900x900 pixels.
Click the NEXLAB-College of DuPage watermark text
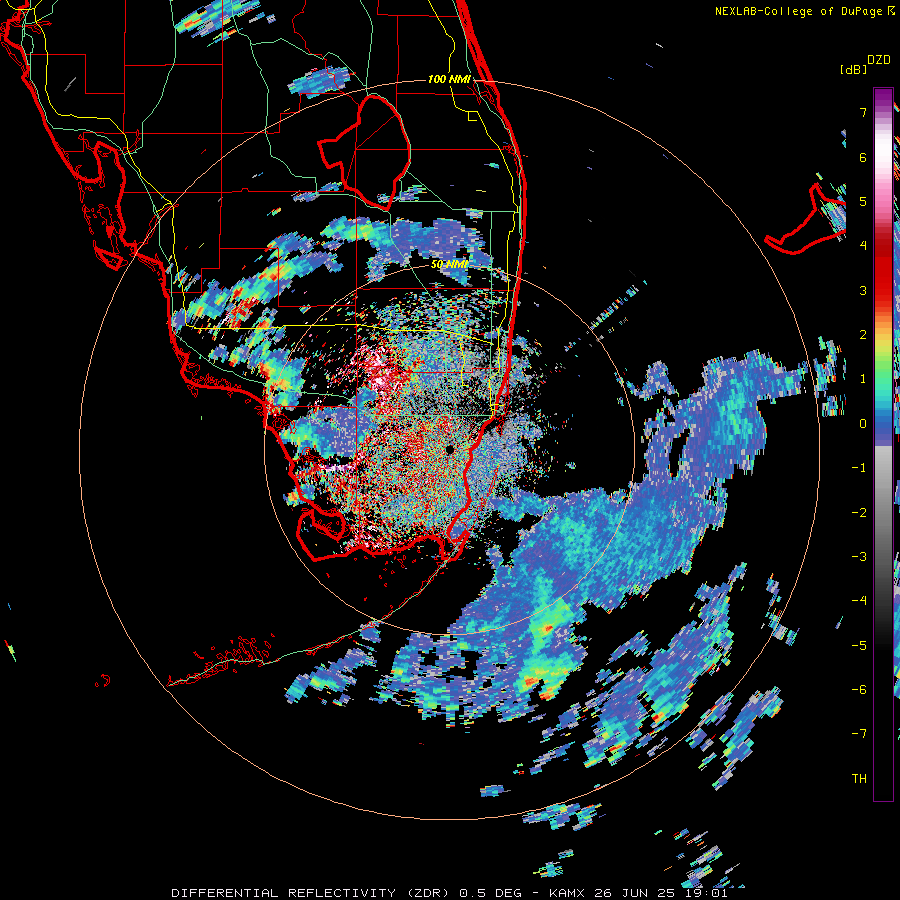point(804,11)
